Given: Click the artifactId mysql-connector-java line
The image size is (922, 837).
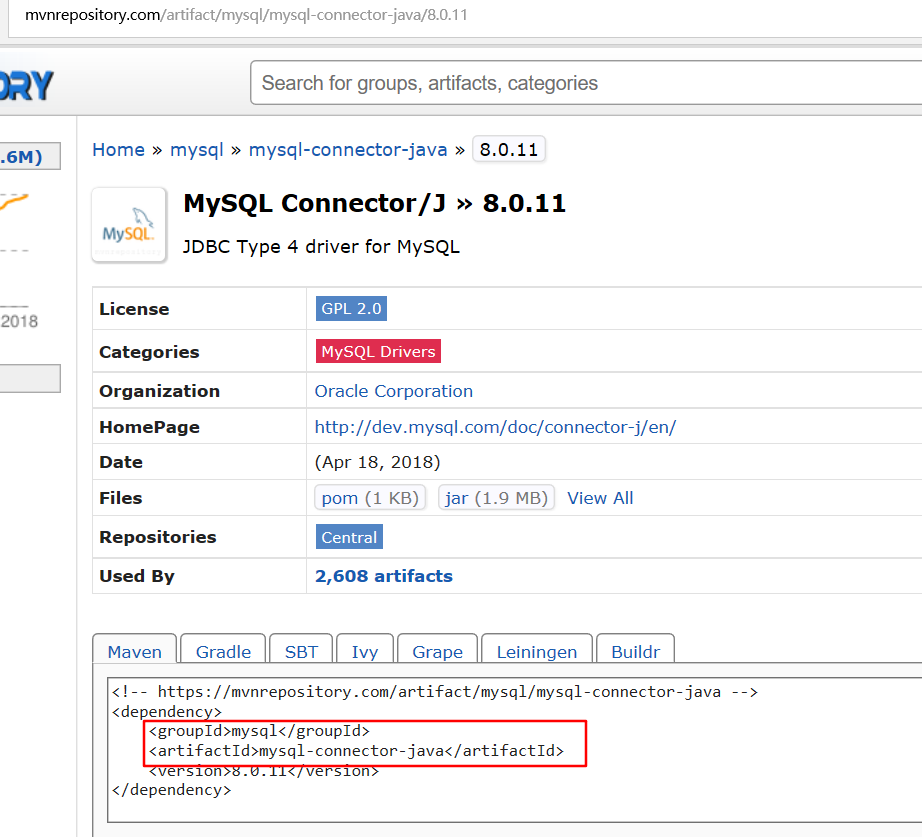Looking at the screenshot, I should click(356, 751).
